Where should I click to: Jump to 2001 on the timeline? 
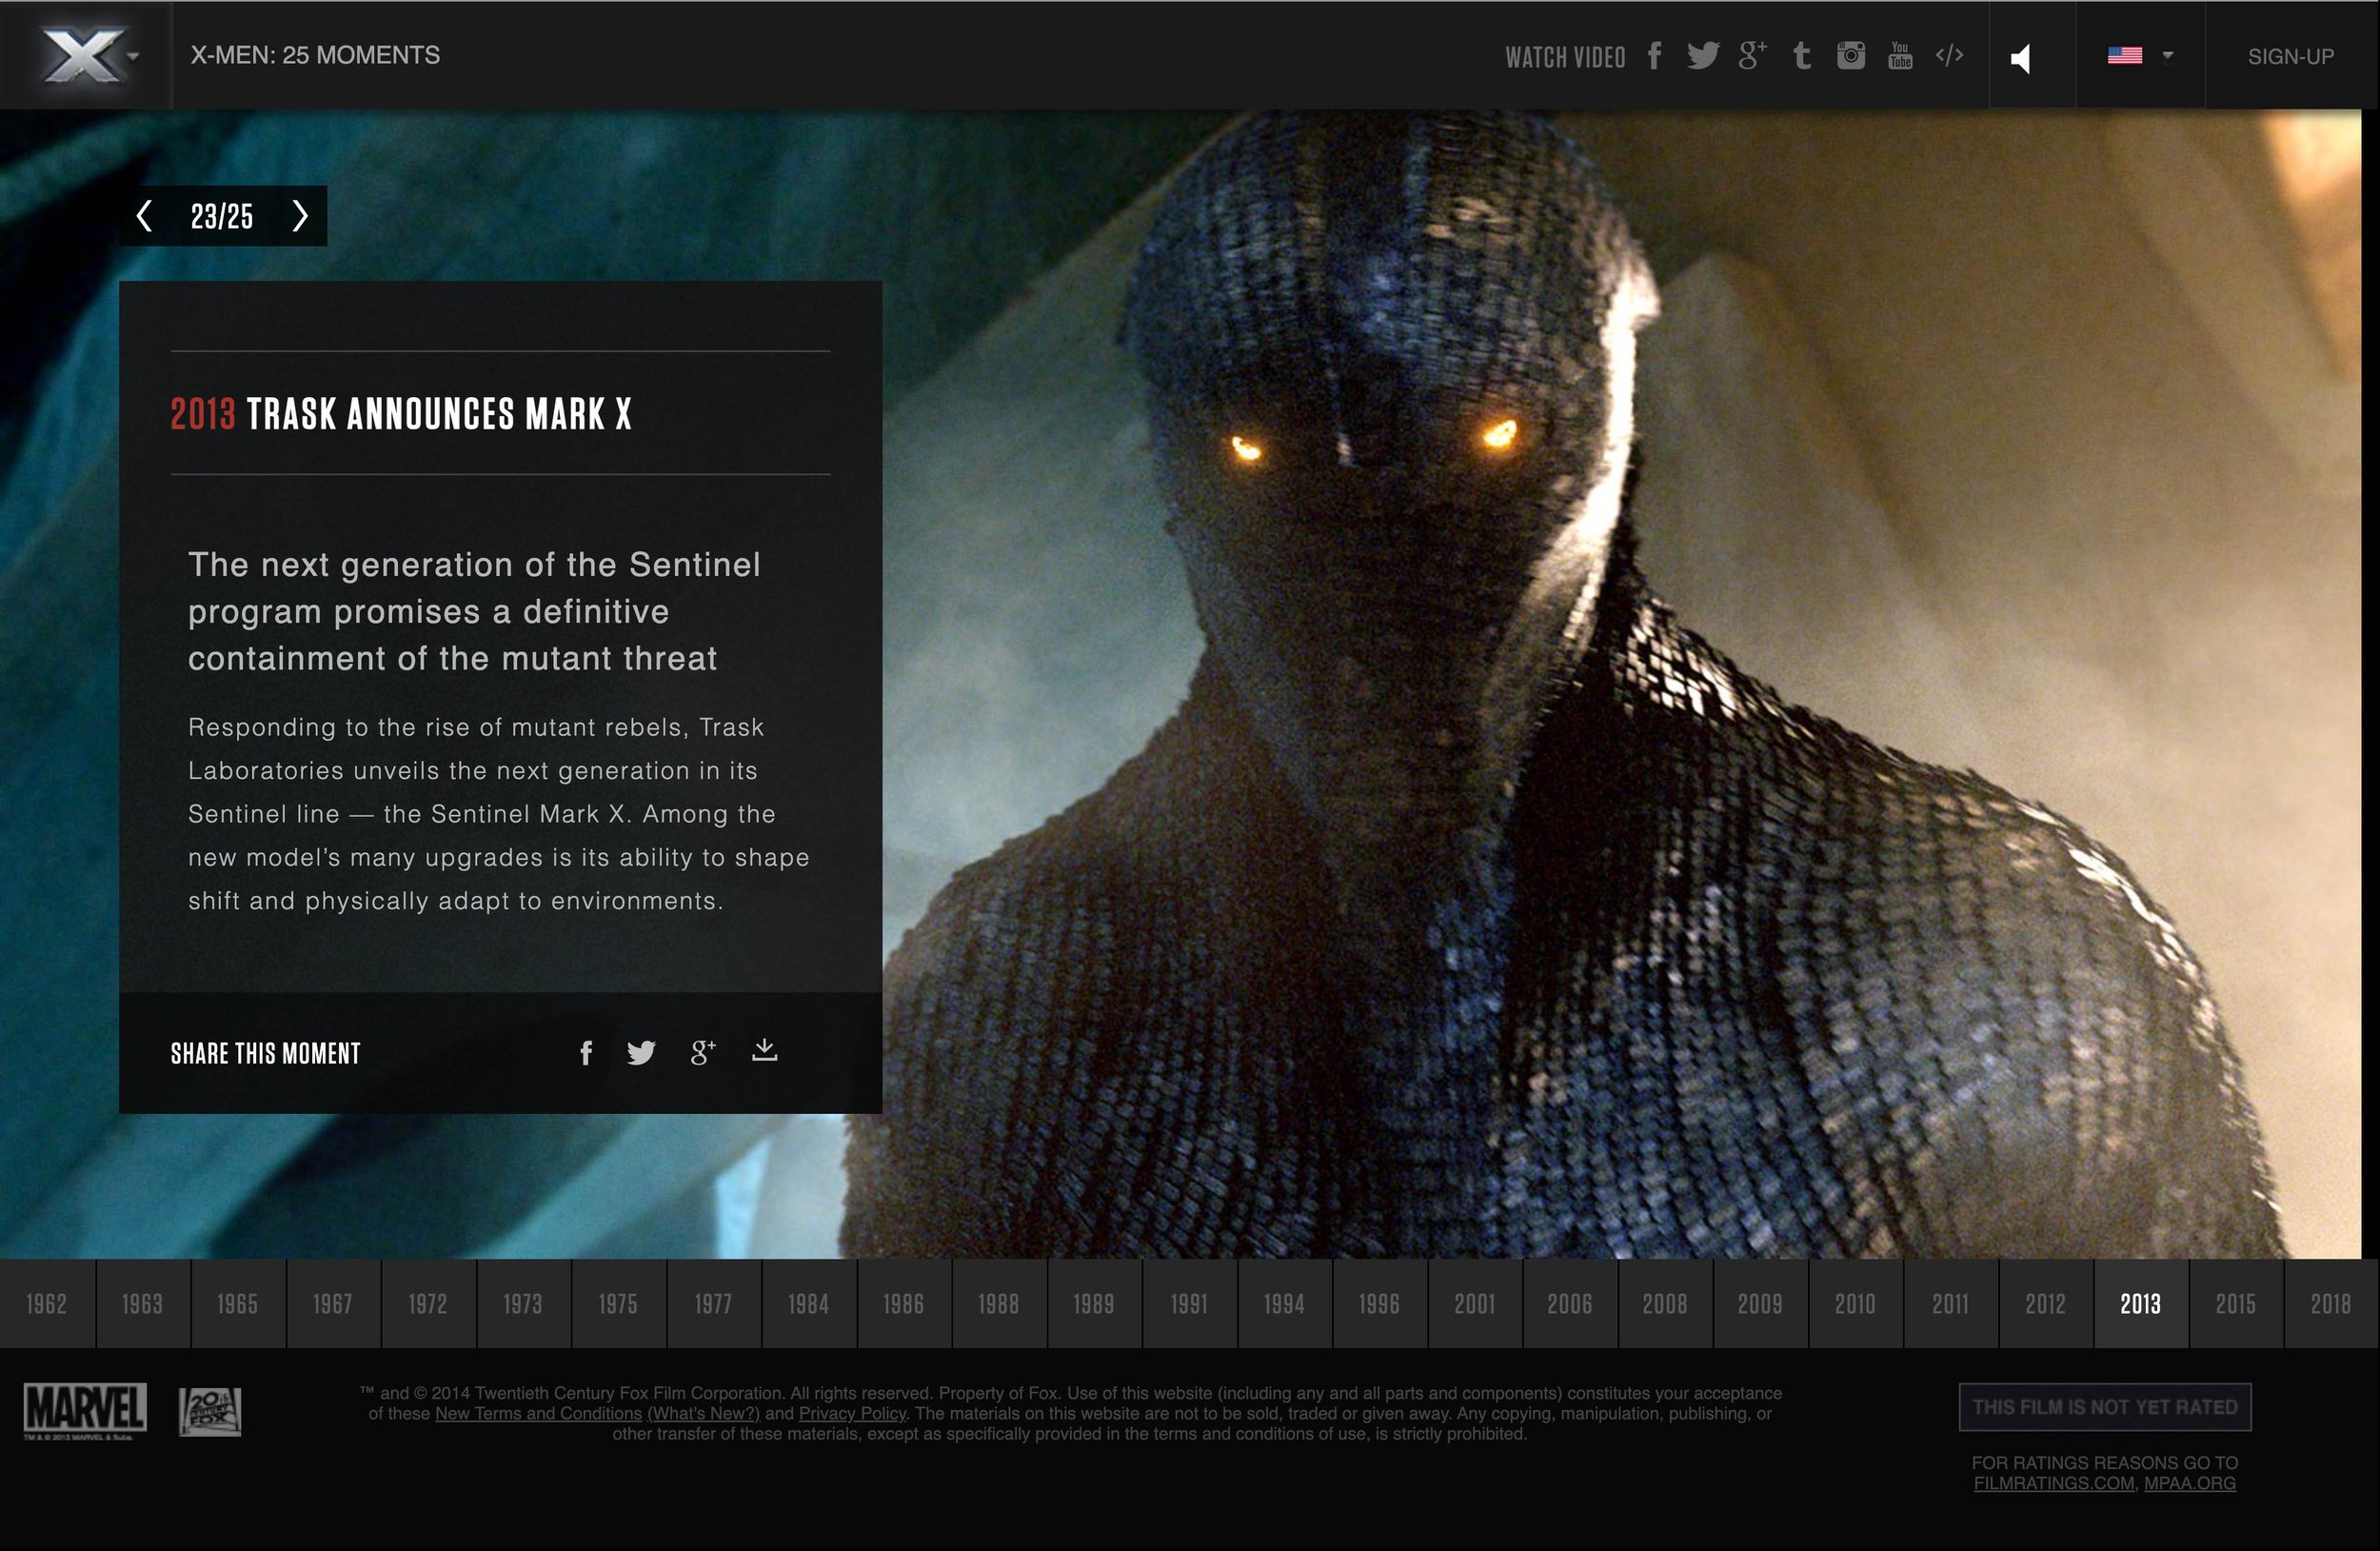[1475, 1304]
